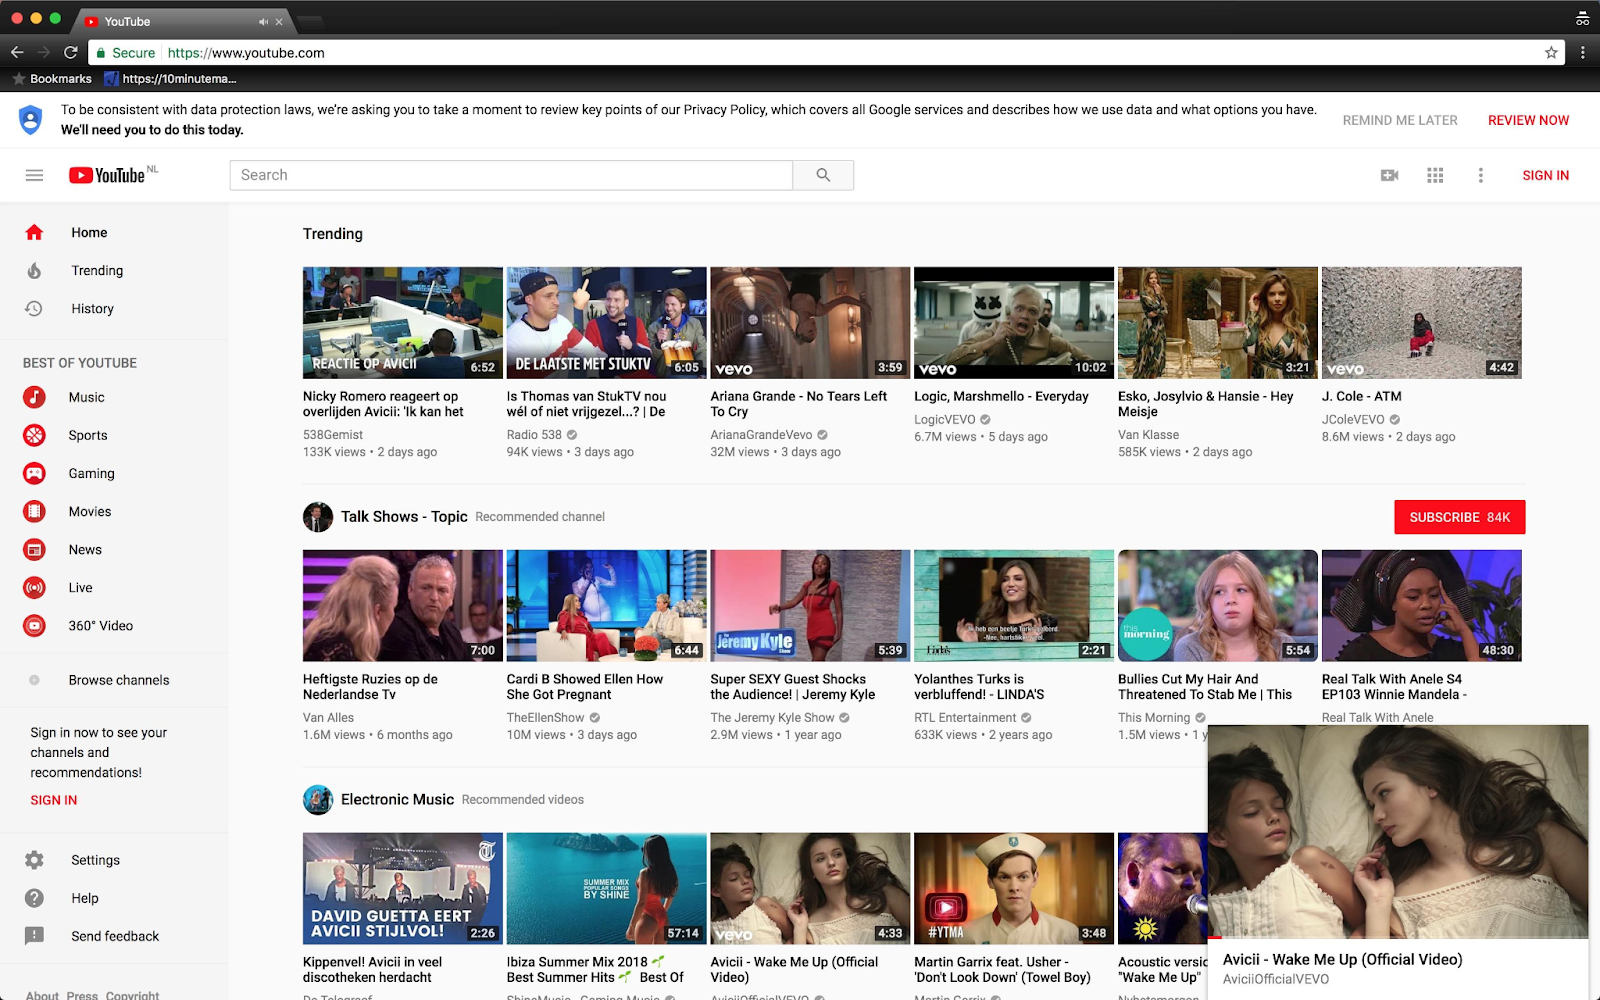Click the Live category icon
1600x1000 pixels.
pos(34,587)
